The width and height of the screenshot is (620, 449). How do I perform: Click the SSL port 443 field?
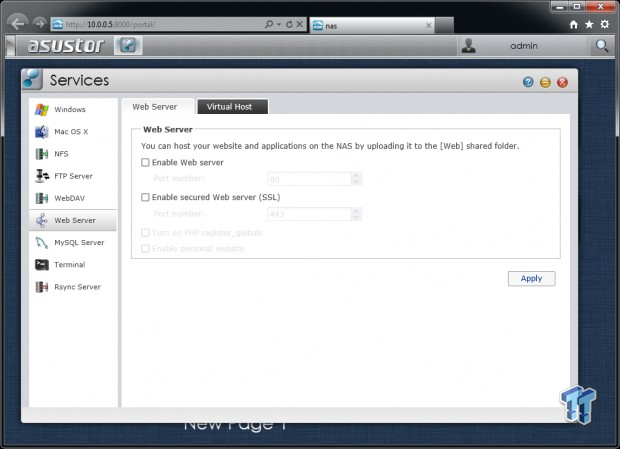point(309,214)
